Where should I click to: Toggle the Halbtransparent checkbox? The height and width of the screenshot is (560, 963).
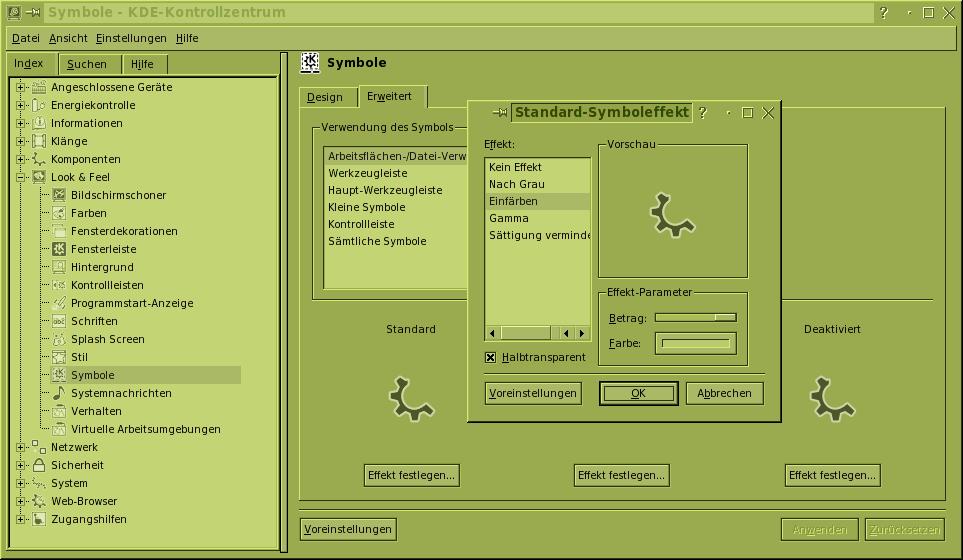point(490,357)
